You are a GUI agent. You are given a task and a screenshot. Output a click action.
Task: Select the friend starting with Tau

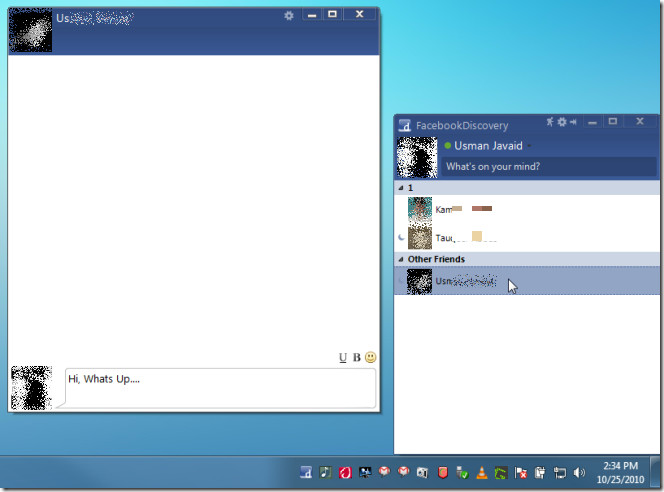(526, 238)
